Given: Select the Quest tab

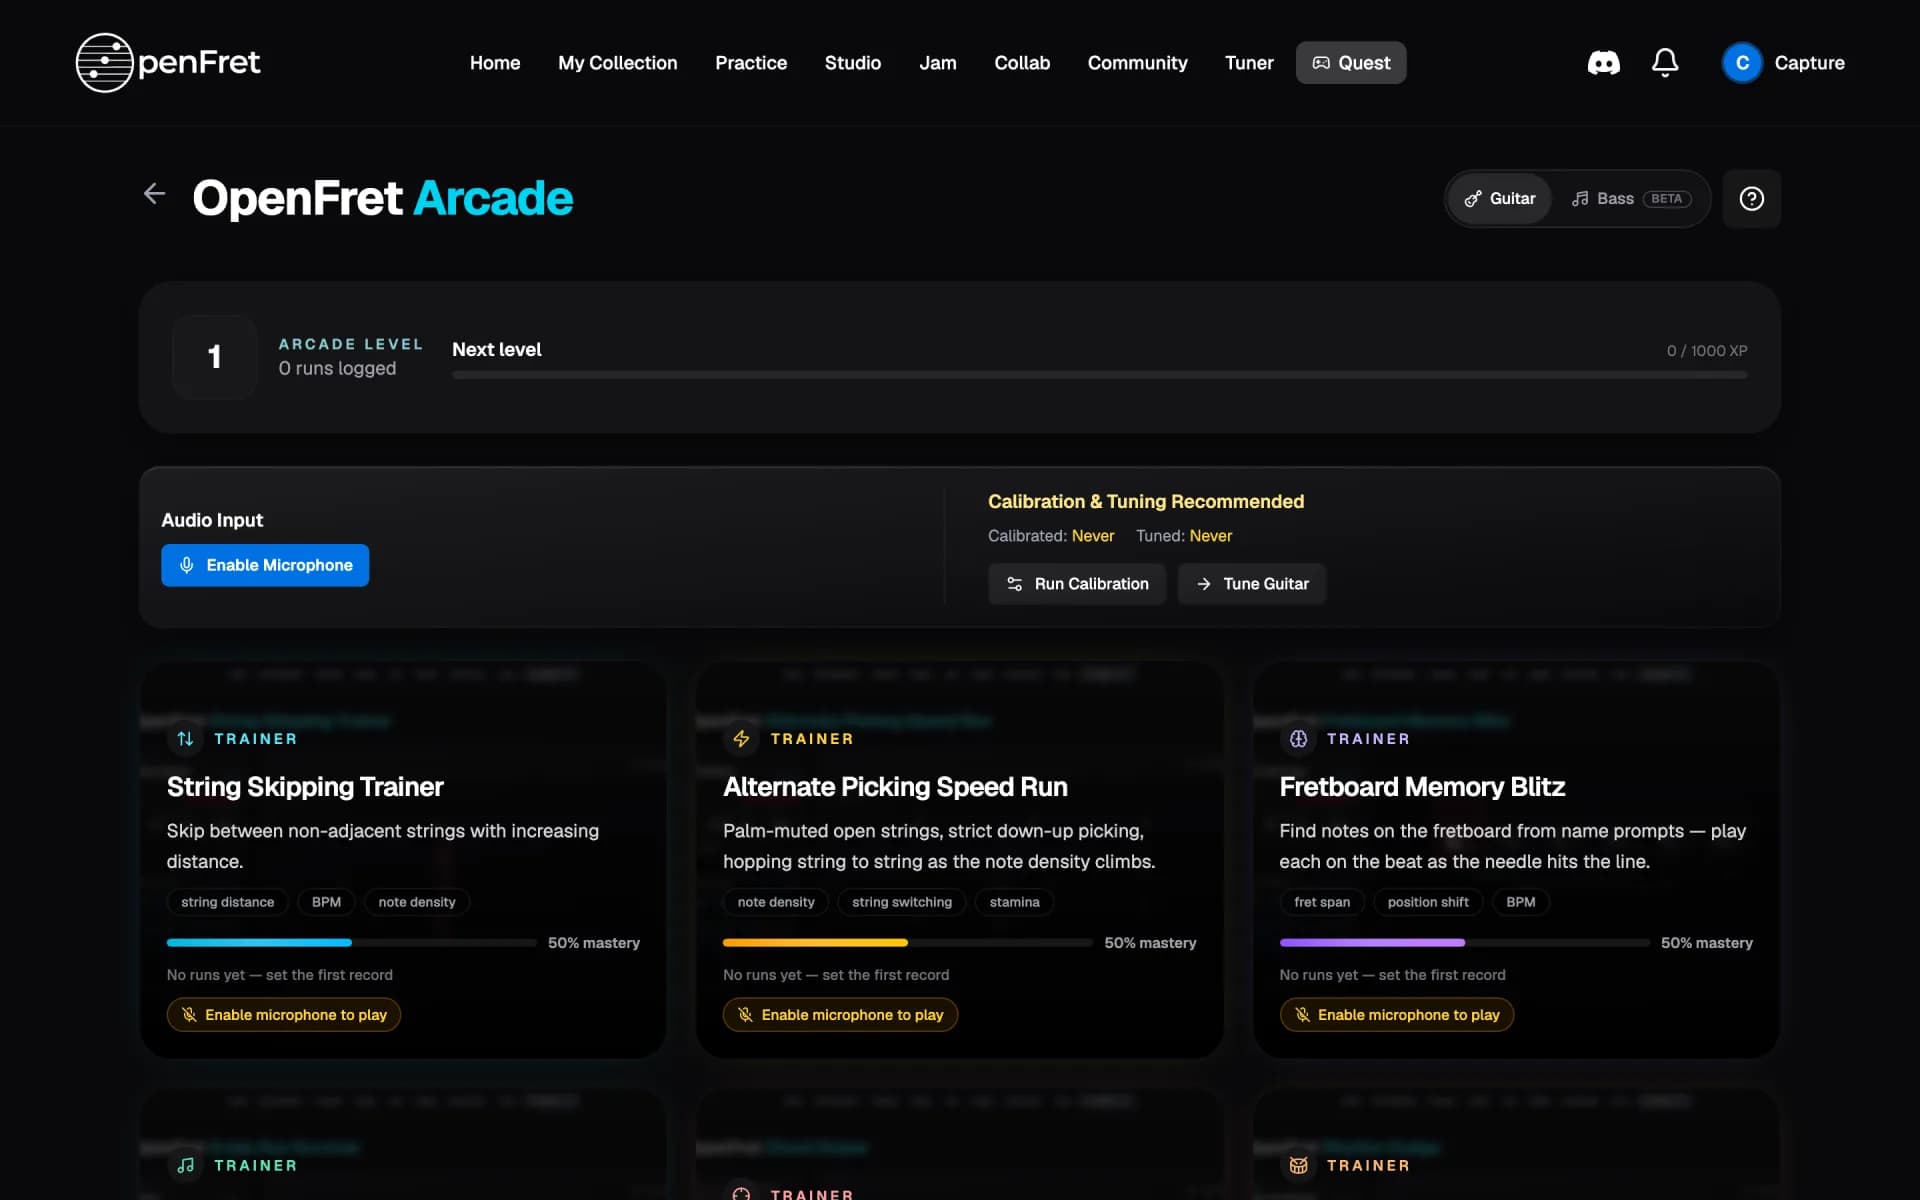Looking at the screenshot, I should pyautogui.click(x=1351, y=63).
